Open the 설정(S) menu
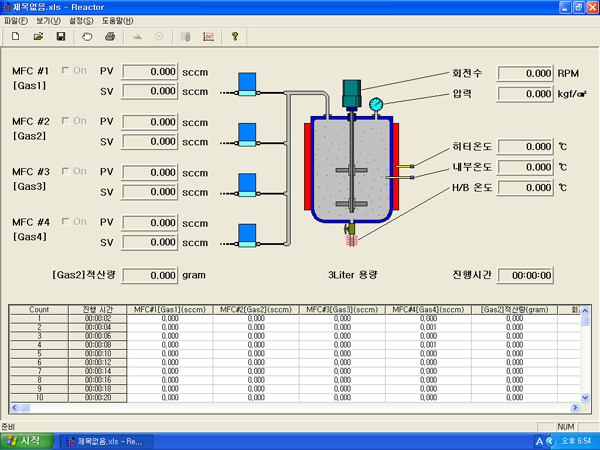Viewport: 600px width, 450px height. pos(82,20)
